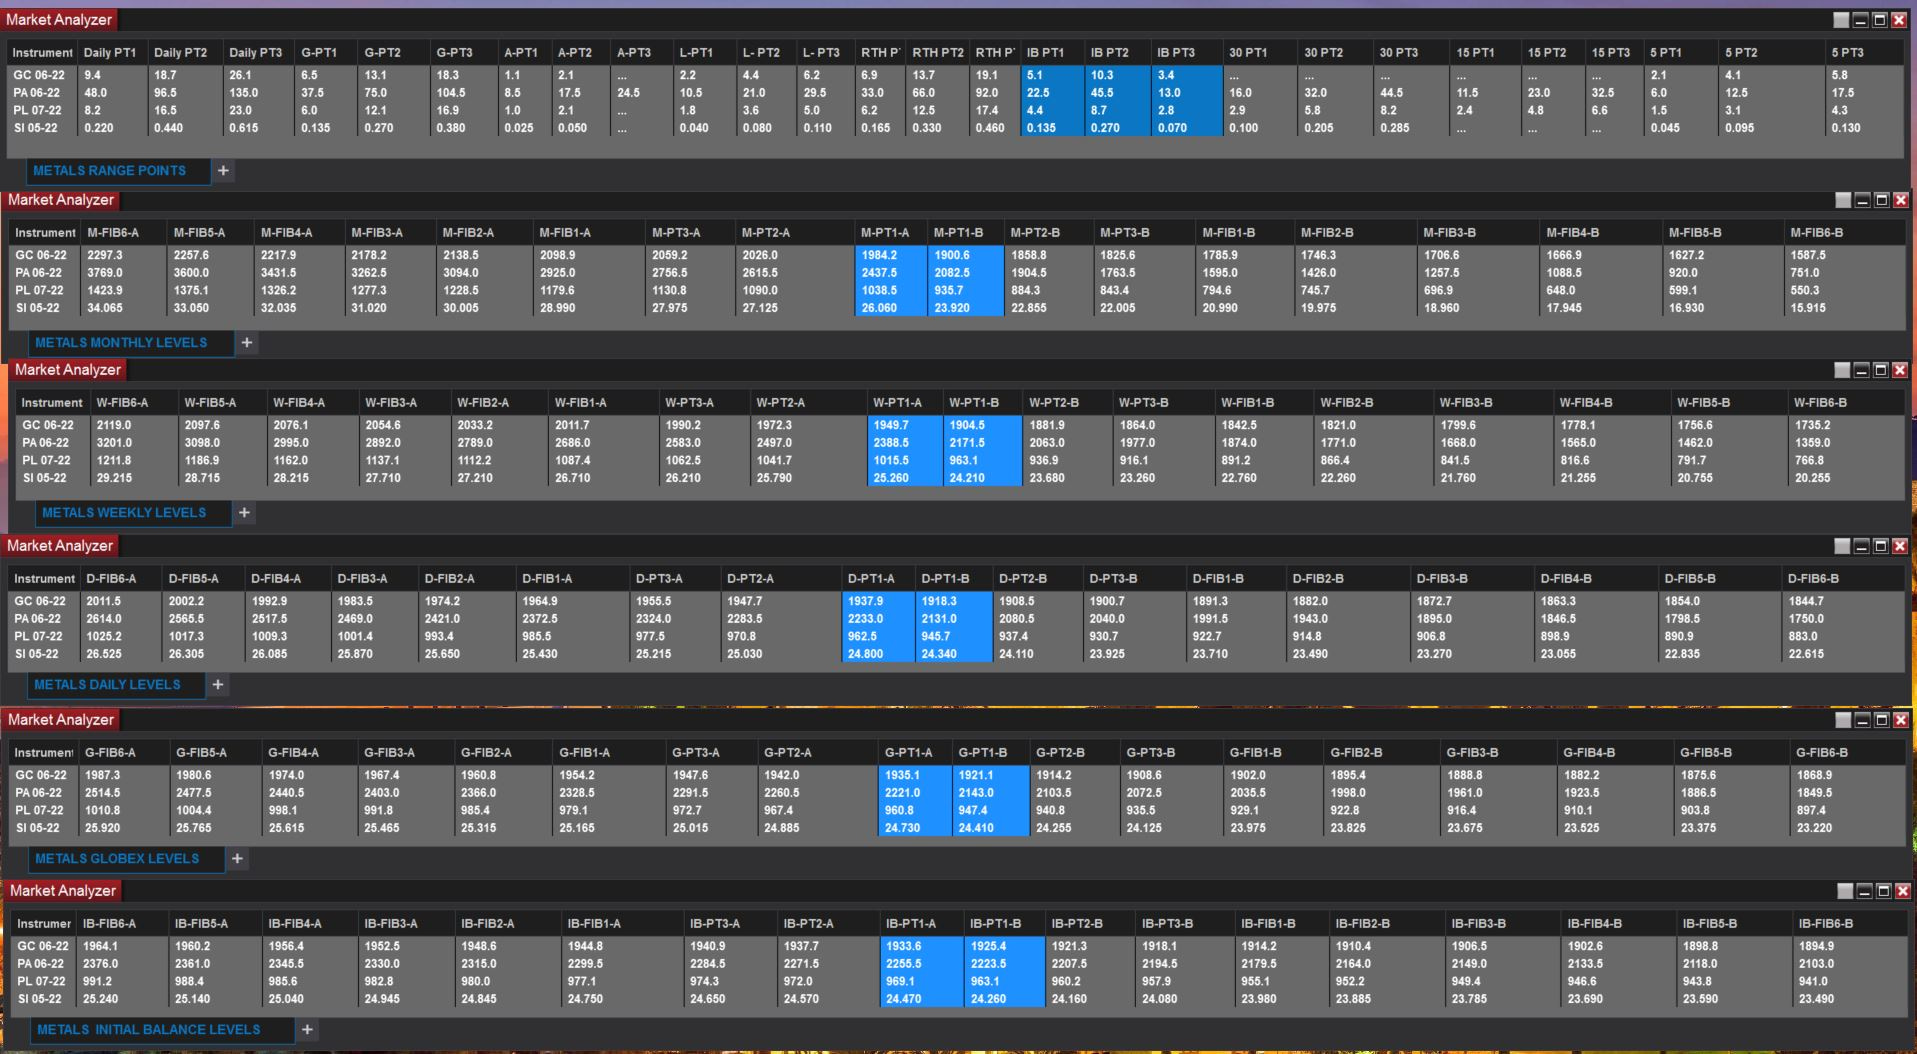Select the PL 07-22 row in Metals Weekly Levels
1917x1054 pixels.
pos(961,461)
